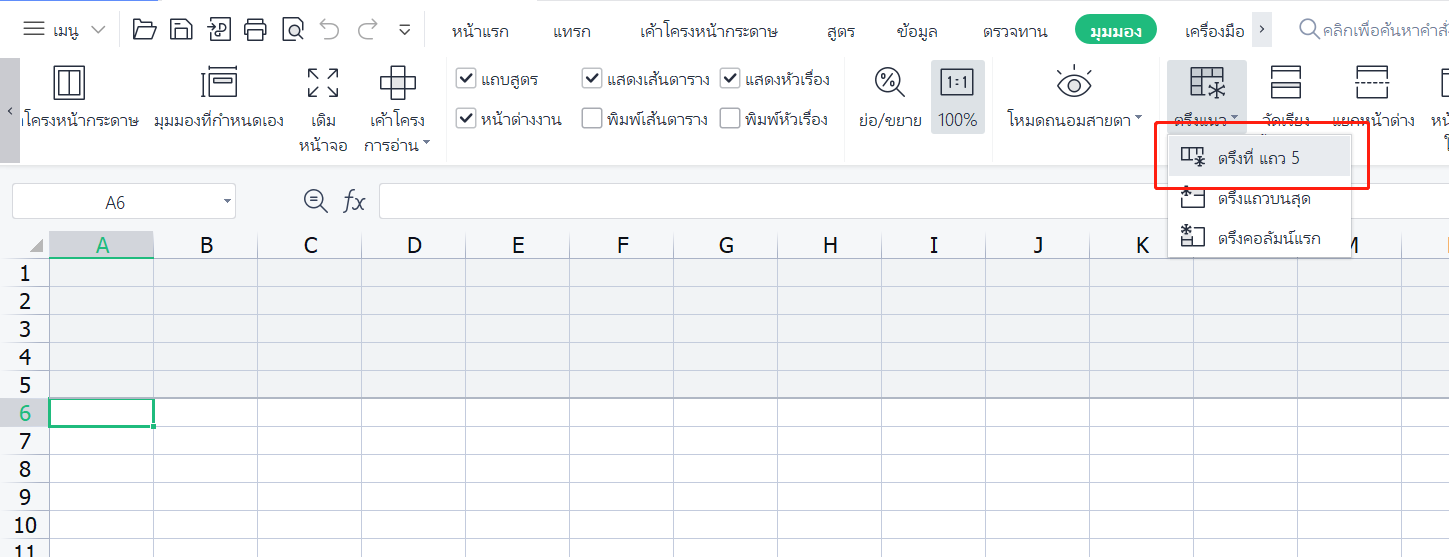
Task: Click the export to PDF icon
Action: tap(218, 29)
